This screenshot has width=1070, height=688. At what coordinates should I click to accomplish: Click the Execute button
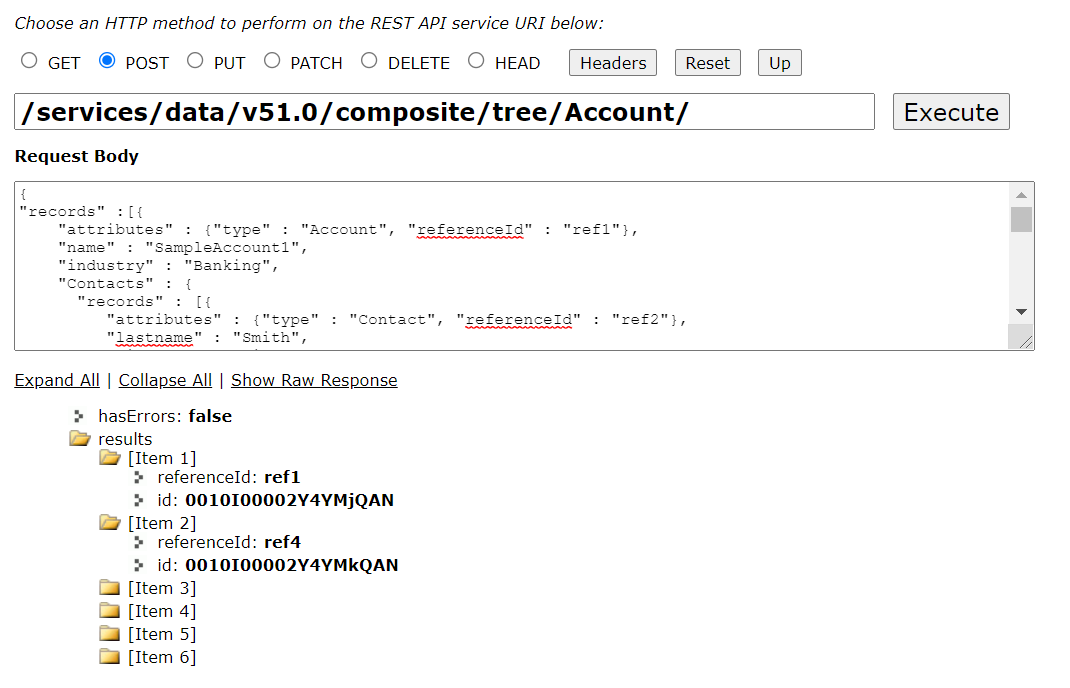[951, 112]
